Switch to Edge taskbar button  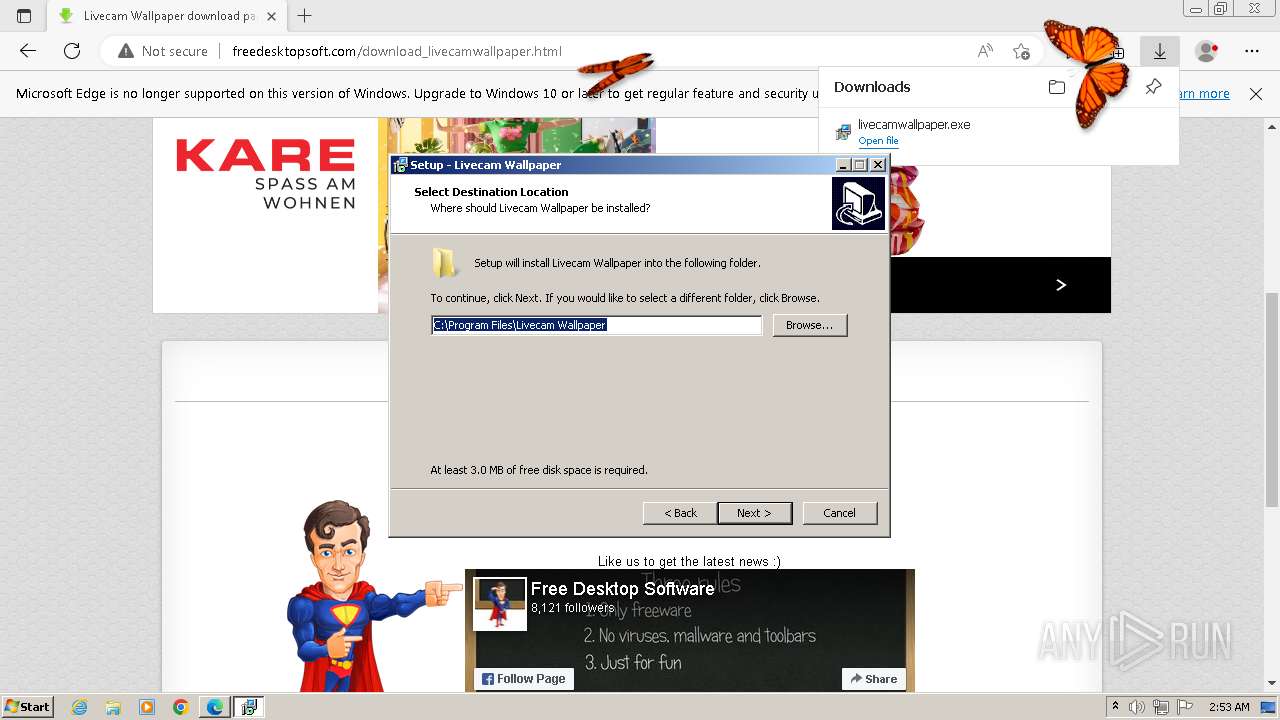215,707
